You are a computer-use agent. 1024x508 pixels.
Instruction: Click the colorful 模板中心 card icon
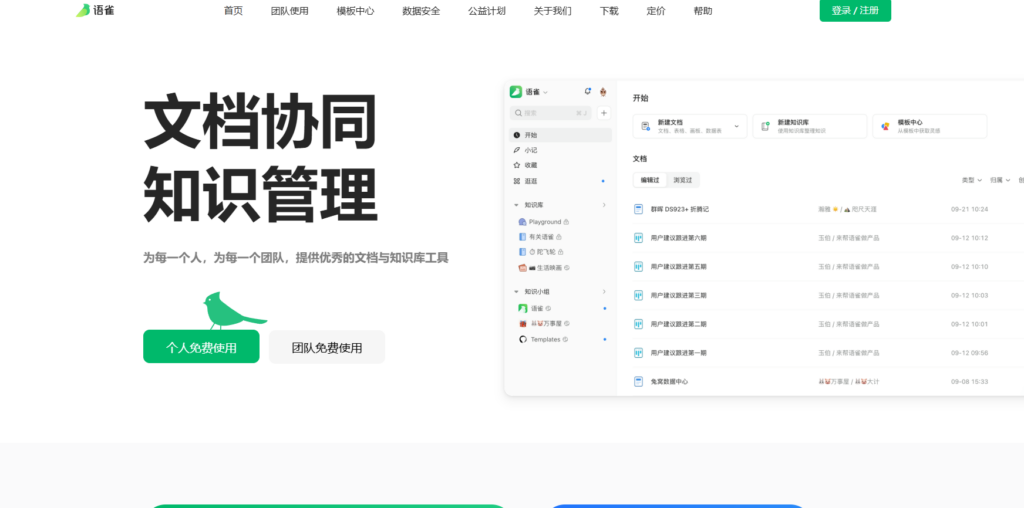click(x=885, y=126)
